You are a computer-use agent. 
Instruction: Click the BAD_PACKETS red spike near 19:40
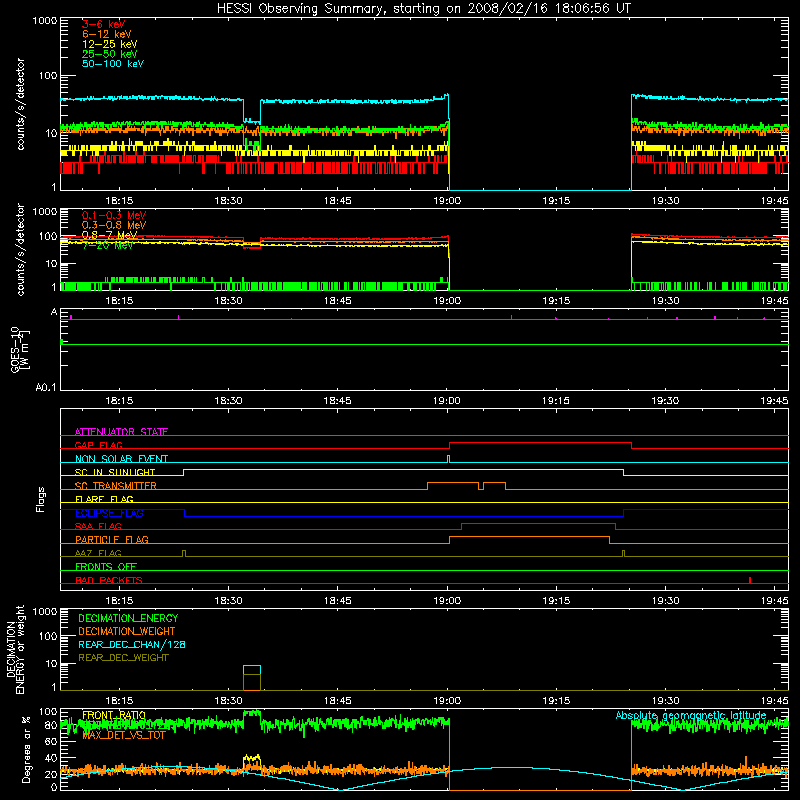(x=750, y=580)
